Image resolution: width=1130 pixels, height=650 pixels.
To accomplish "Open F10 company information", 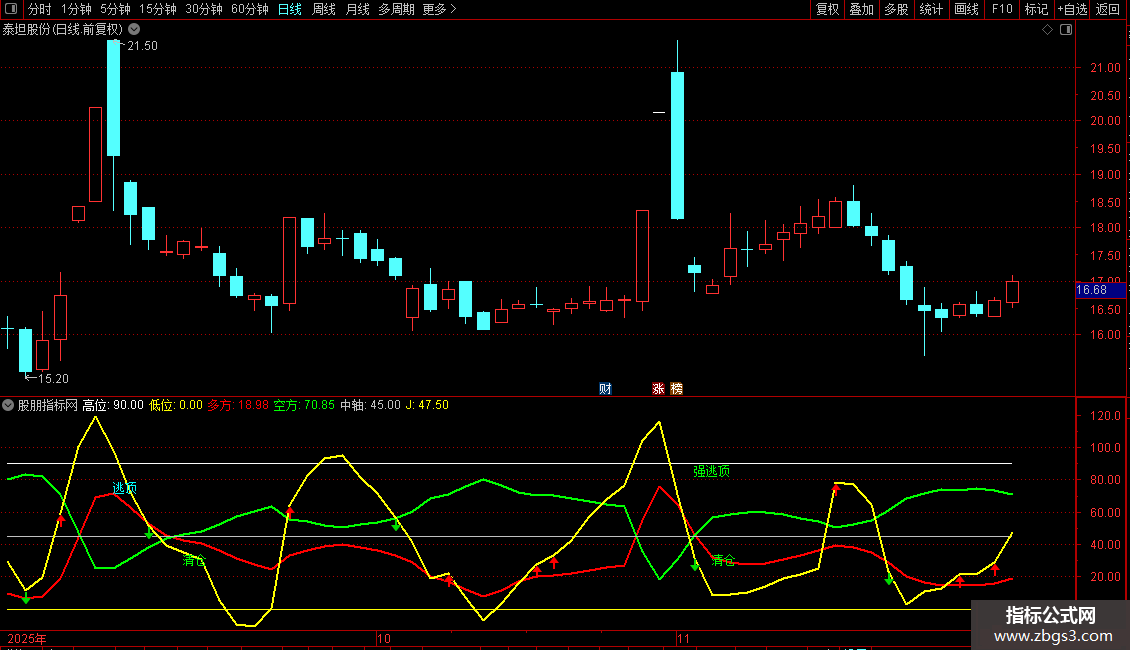I will pos(1002,9).
